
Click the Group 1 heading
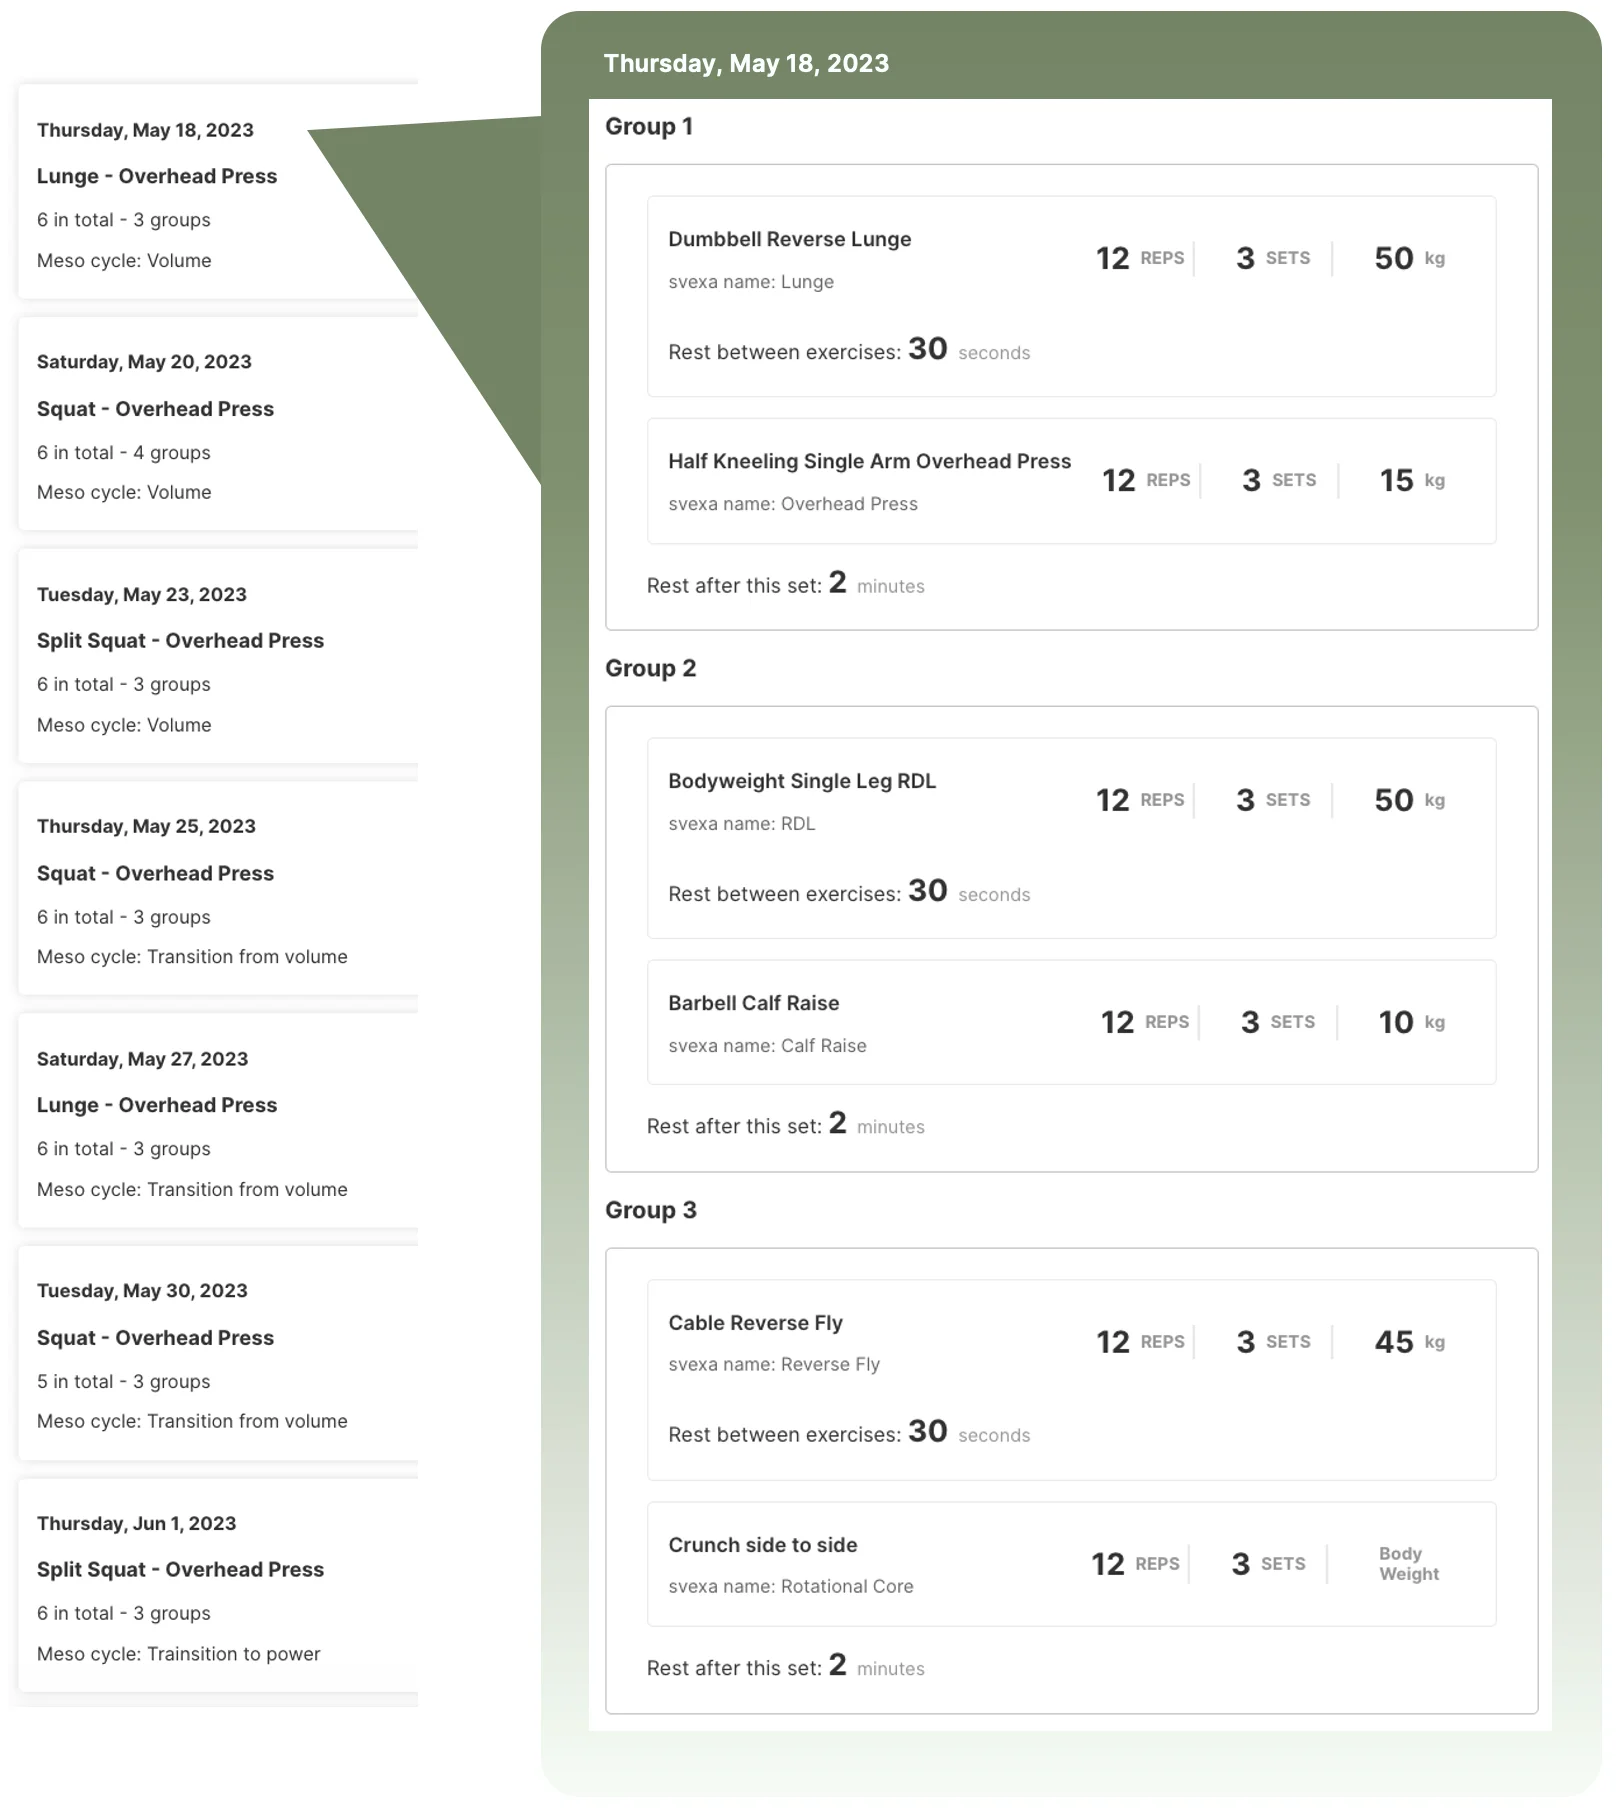point(648,127)
